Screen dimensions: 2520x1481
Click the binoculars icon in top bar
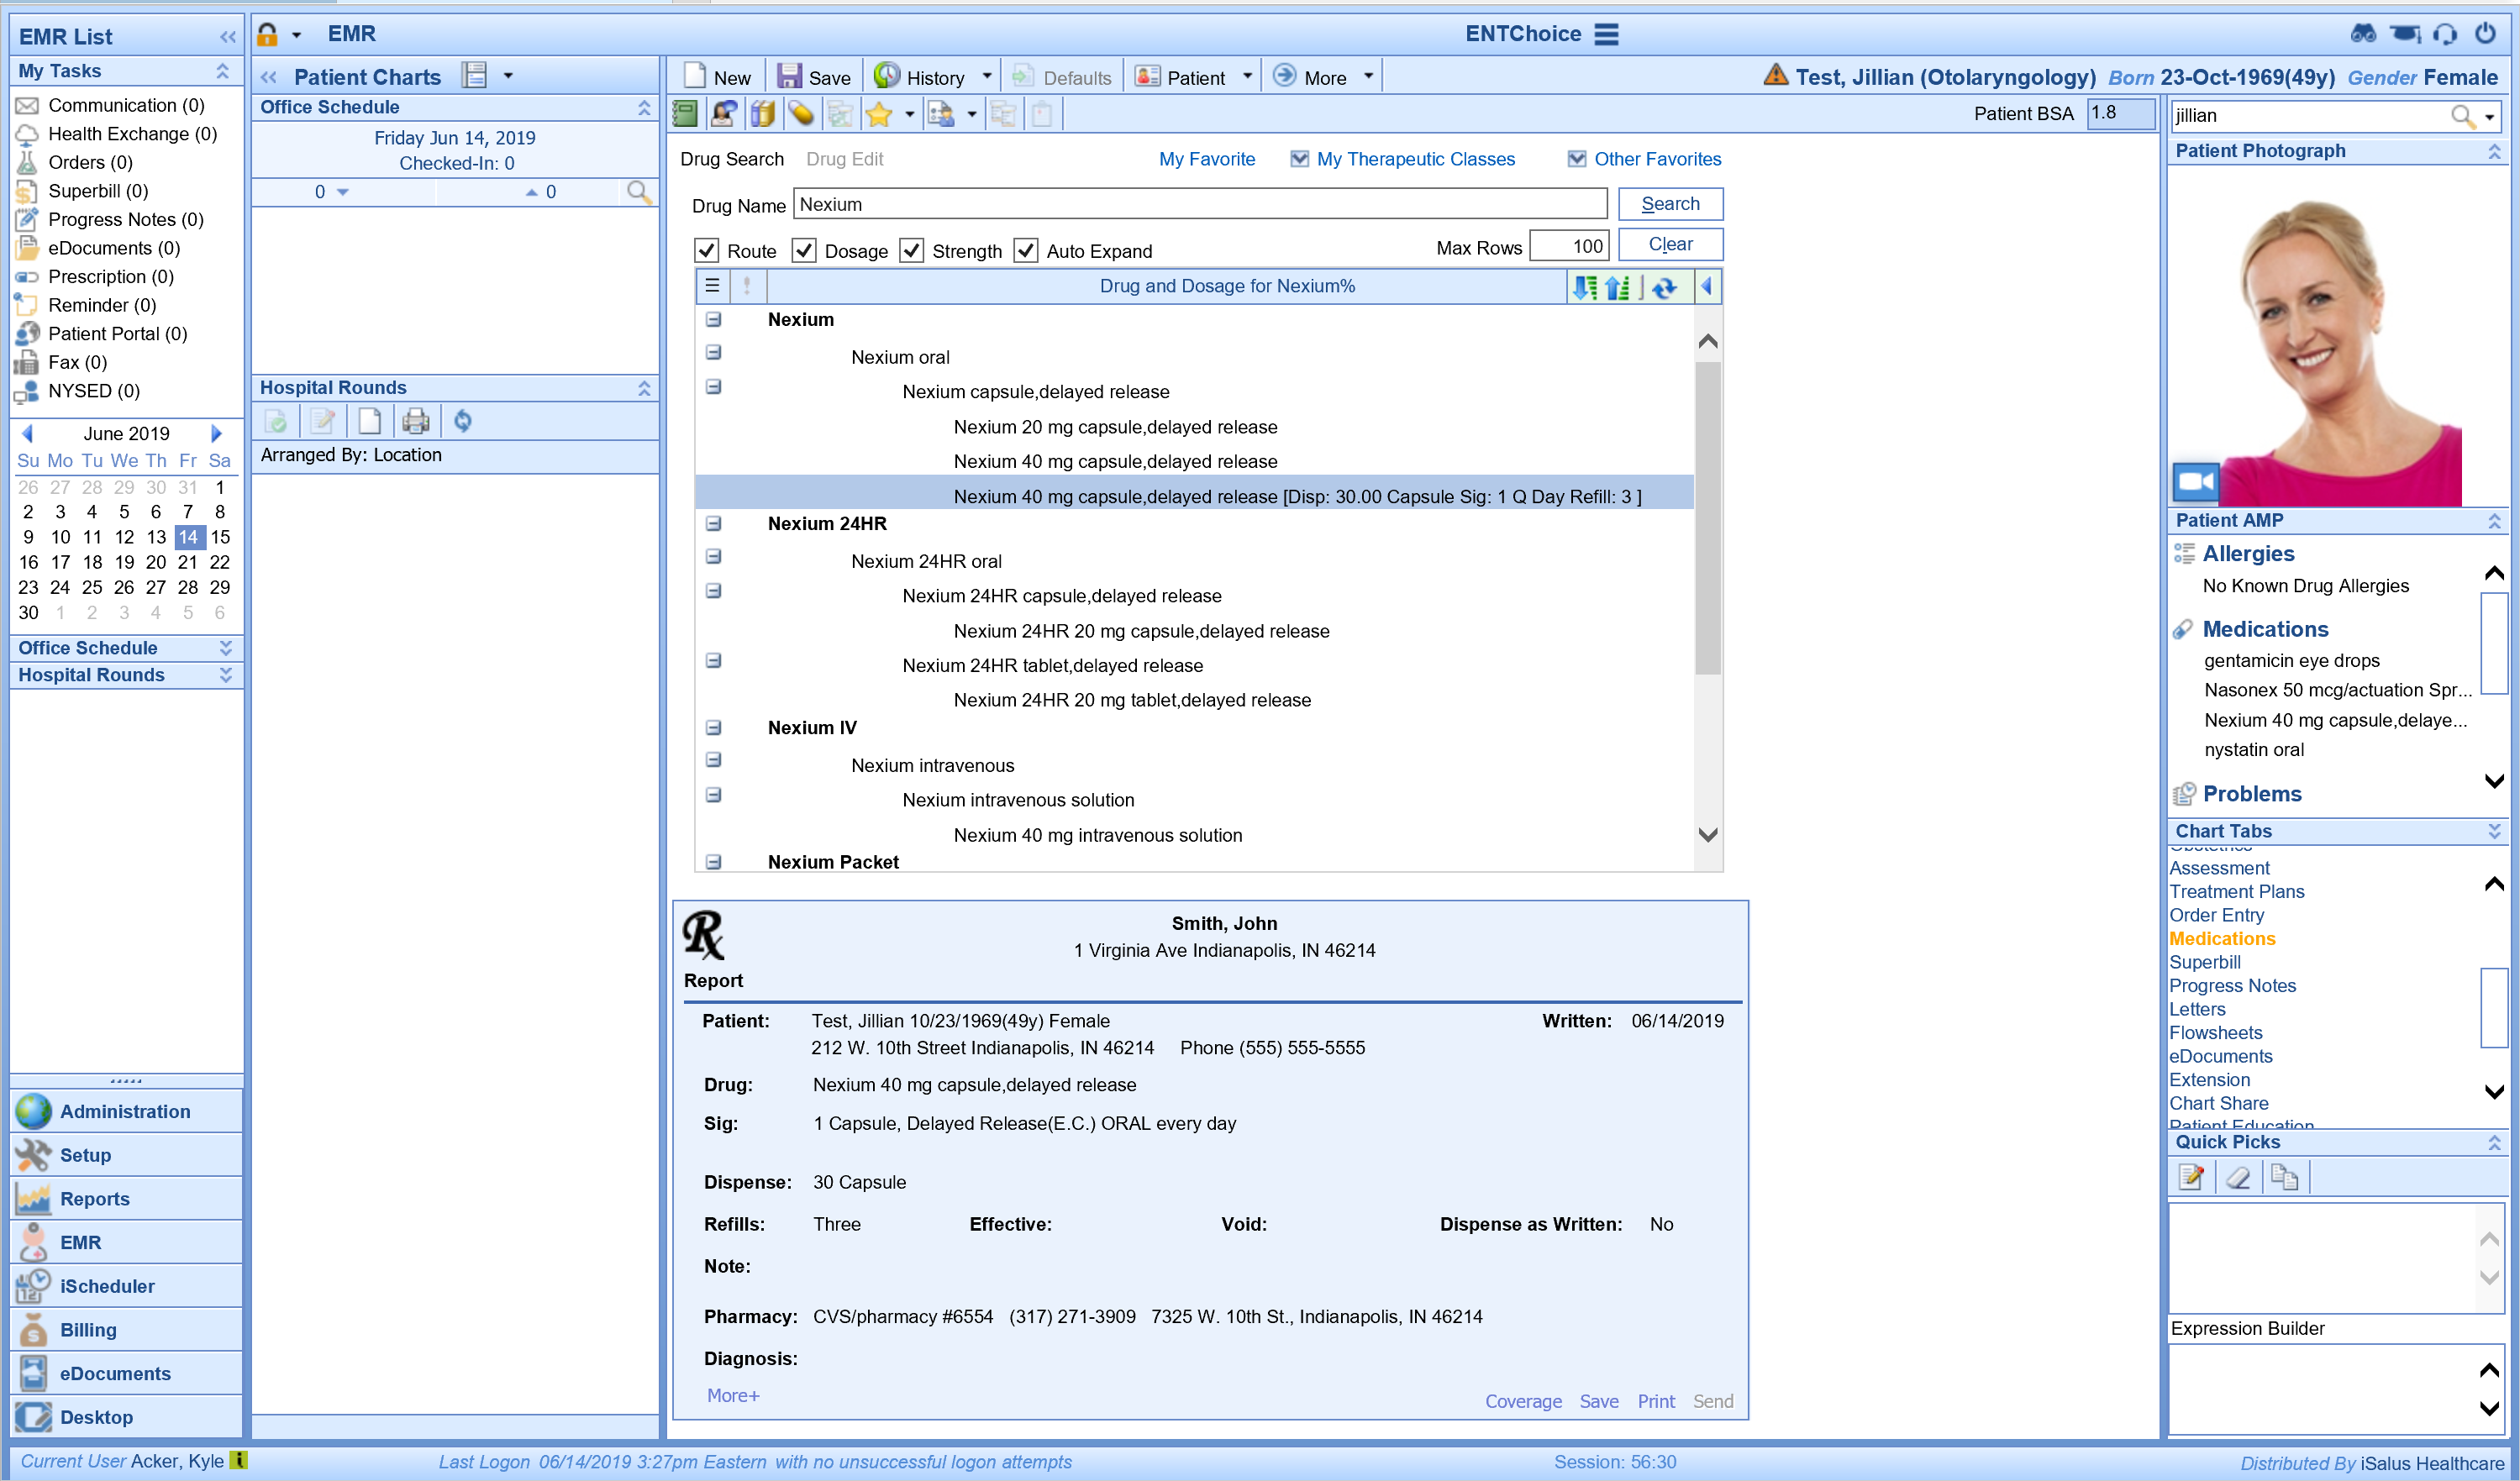coord(2362,34)
